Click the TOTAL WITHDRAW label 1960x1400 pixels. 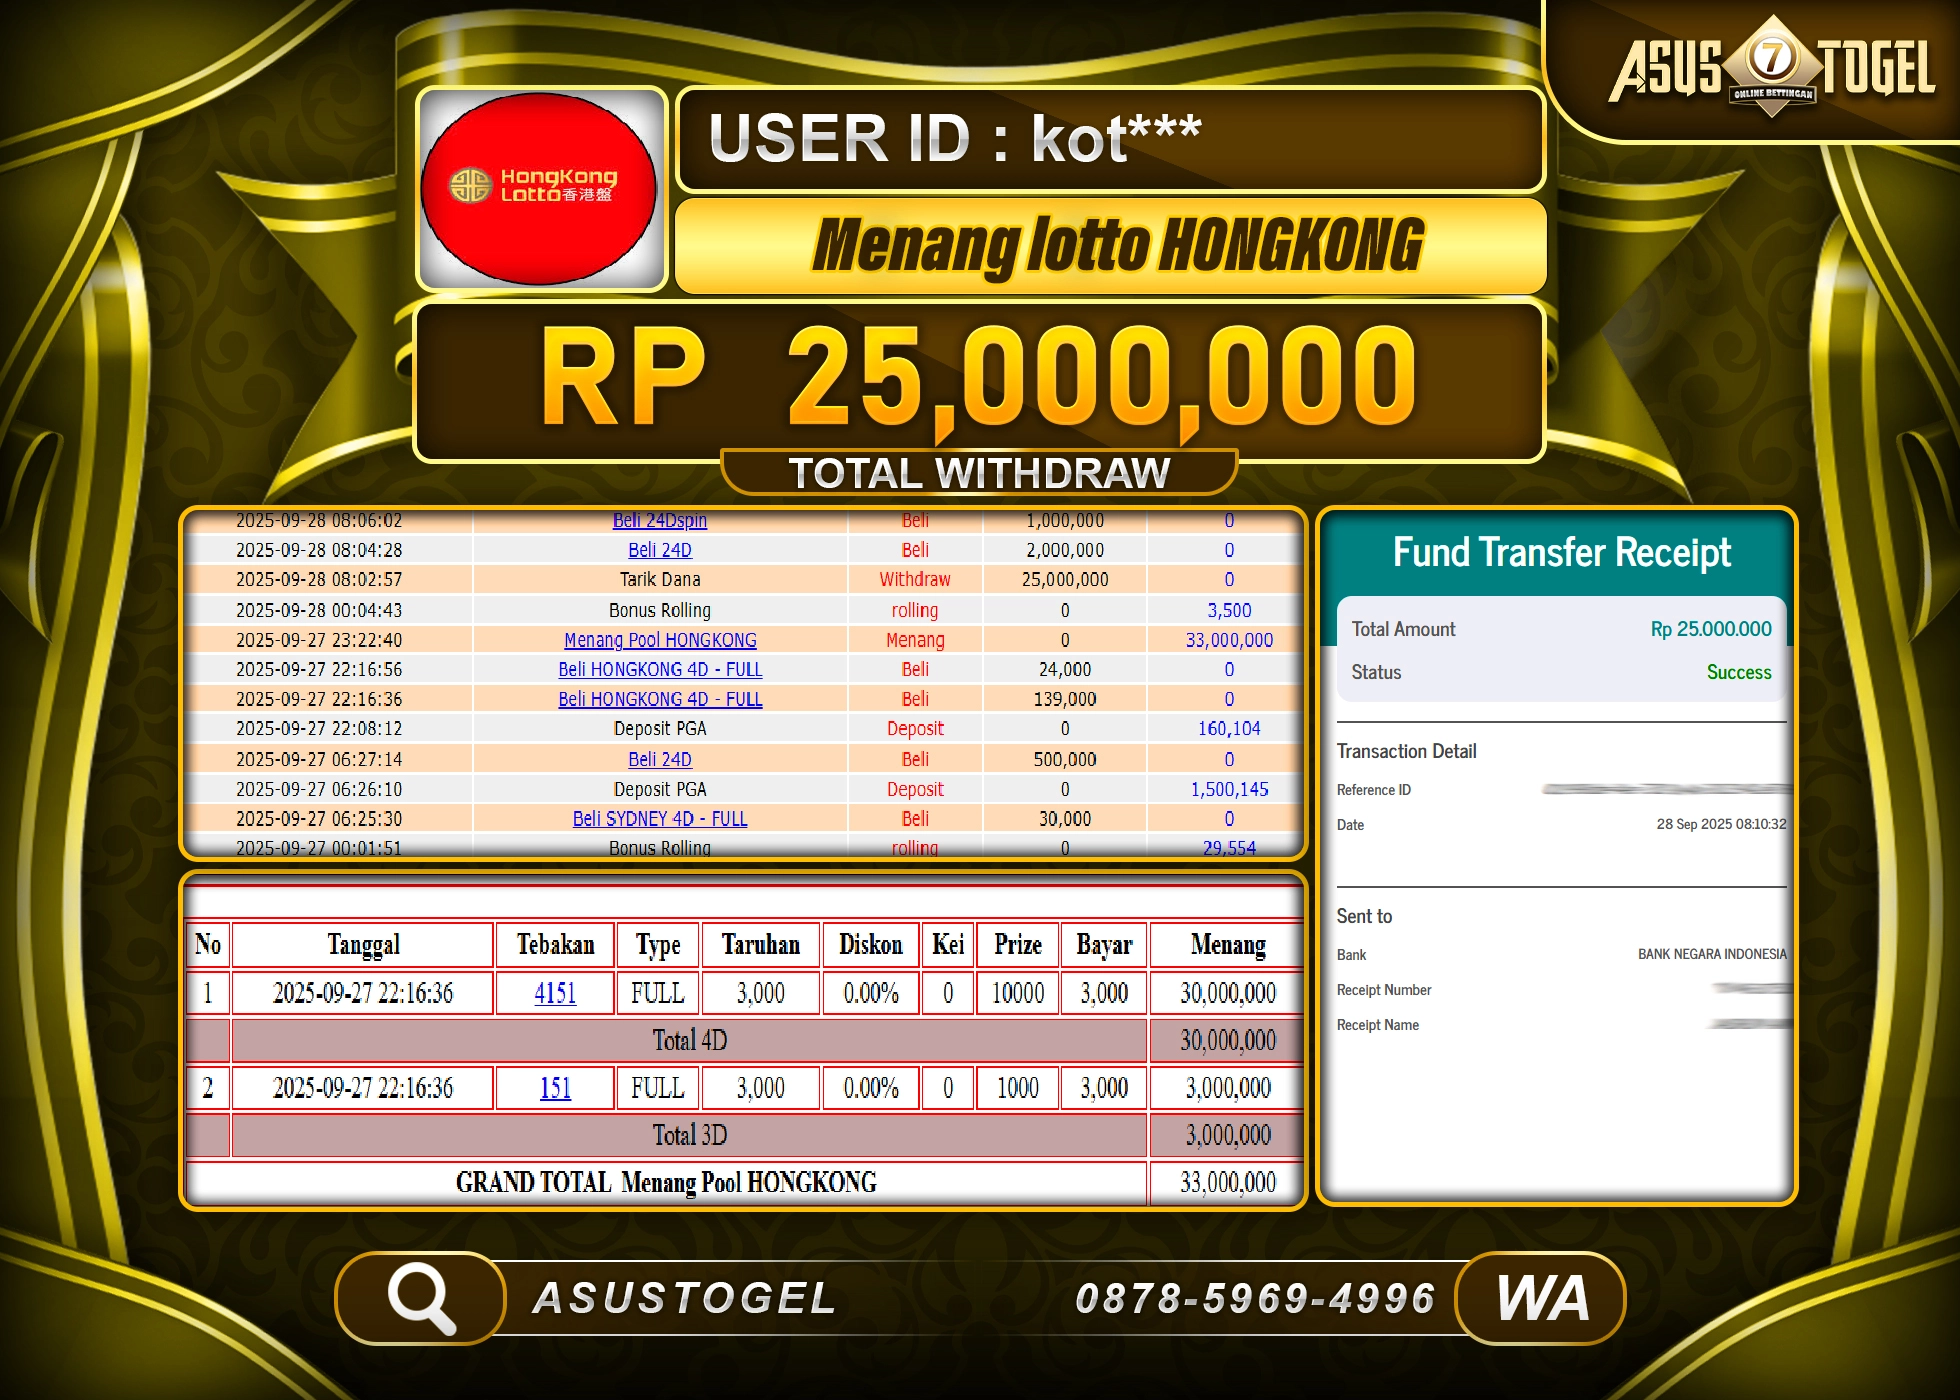click(978, 470)
